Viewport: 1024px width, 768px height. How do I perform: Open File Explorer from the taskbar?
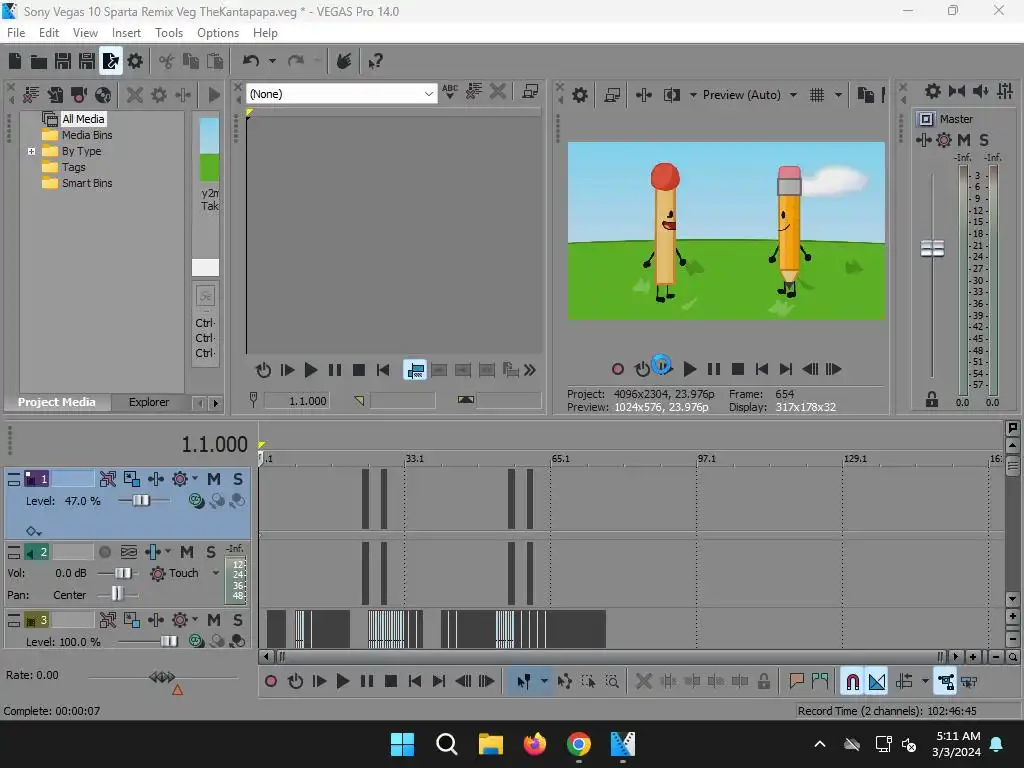pyautogui.click(x=490, y=744)
